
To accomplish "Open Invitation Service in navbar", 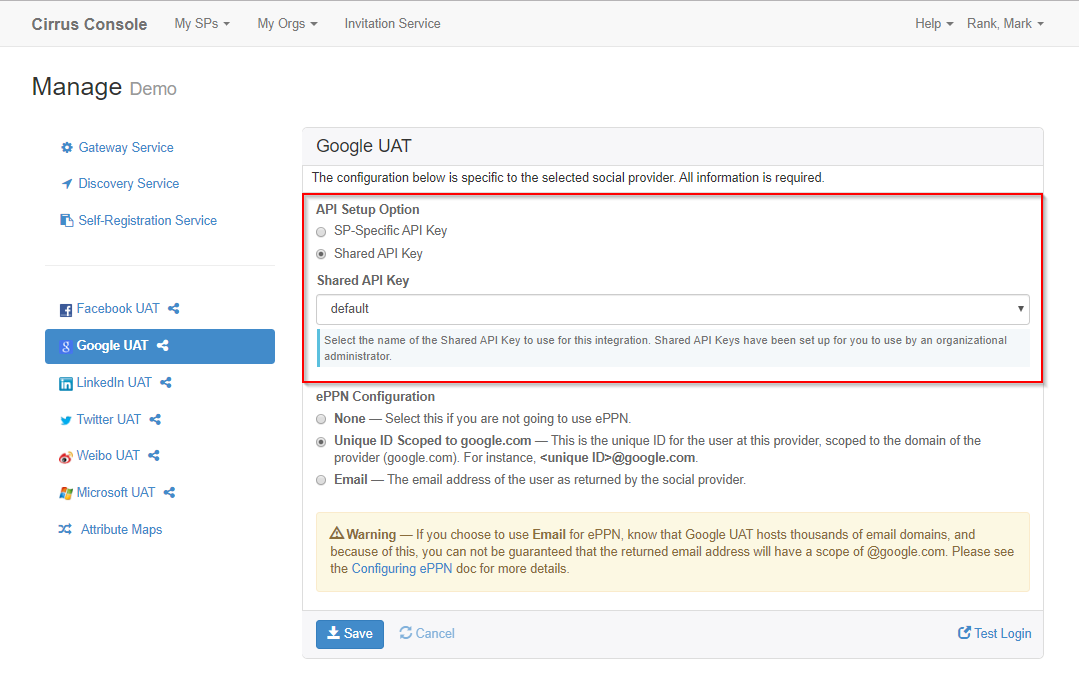I will click(392, 23).
